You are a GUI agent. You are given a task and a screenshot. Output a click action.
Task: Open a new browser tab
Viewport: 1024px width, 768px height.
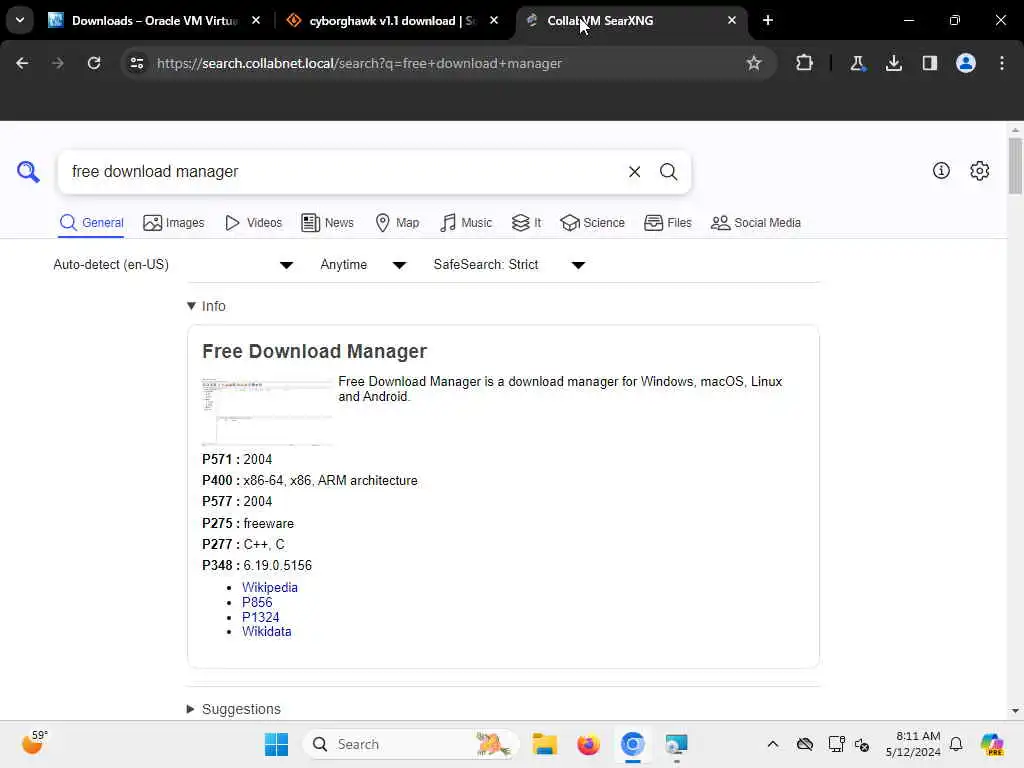768,21
